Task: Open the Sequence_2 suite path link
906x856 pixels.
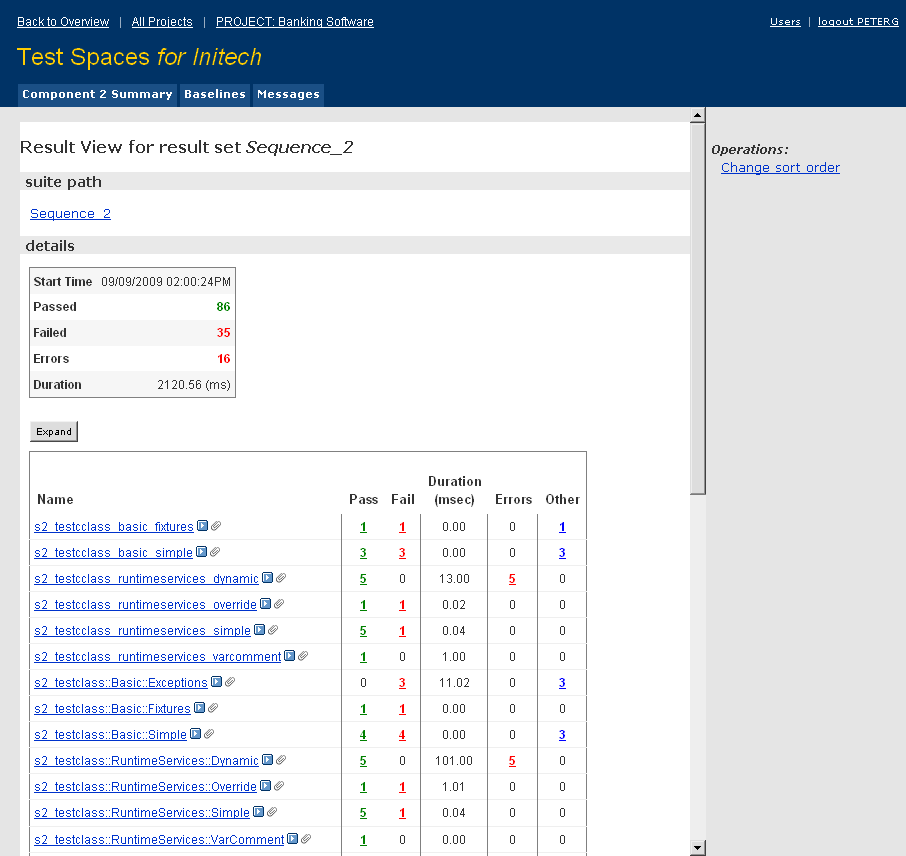Action: click(70, 214)
